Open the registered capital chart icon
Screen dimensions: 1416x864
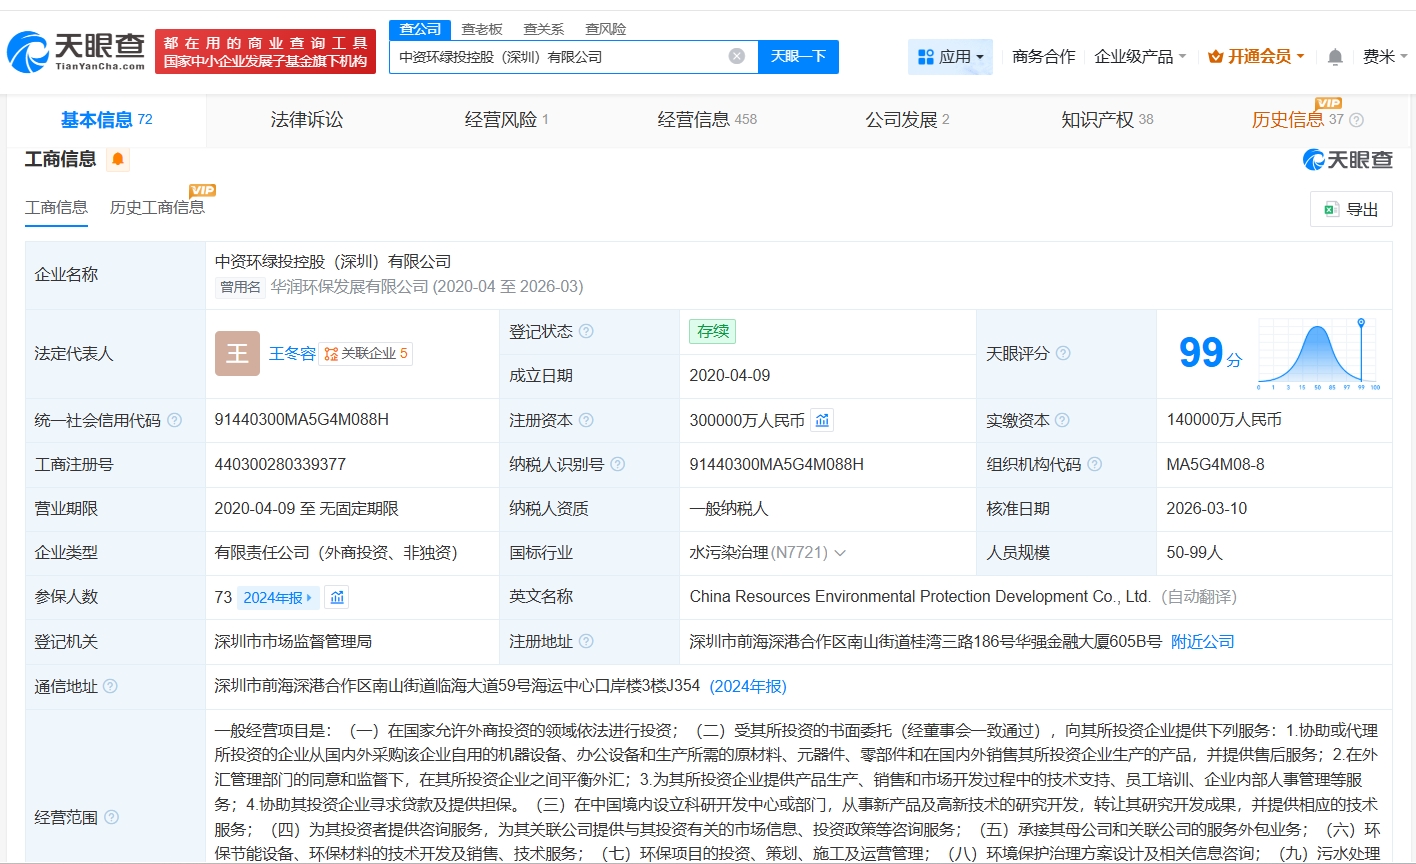(x=822, y=421)
